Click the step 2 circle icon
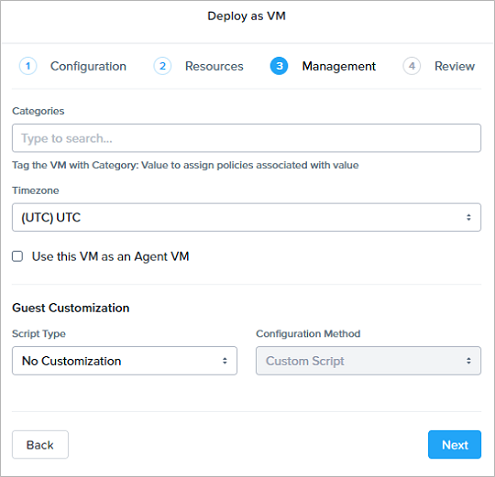Screen dimensions: 495x477 162,66
